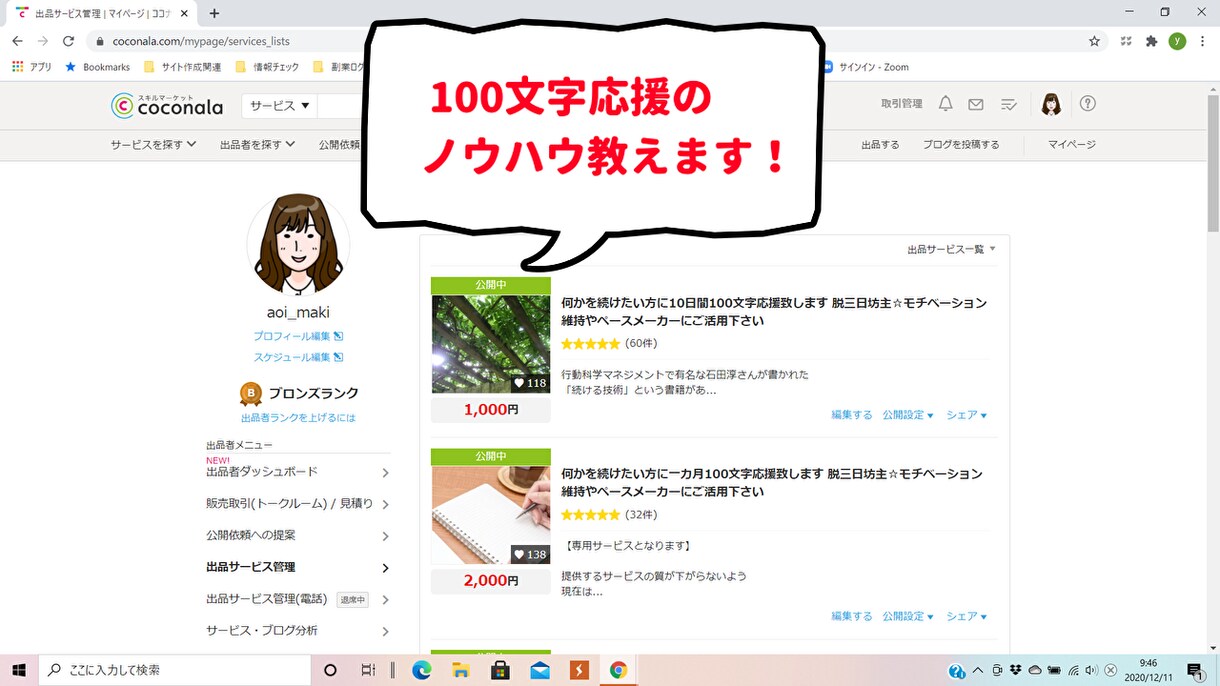The height and width of the screenshot is (686, 1220).
Task: Open シェア dropdown for 10日間 service
Action: (967, 415)
